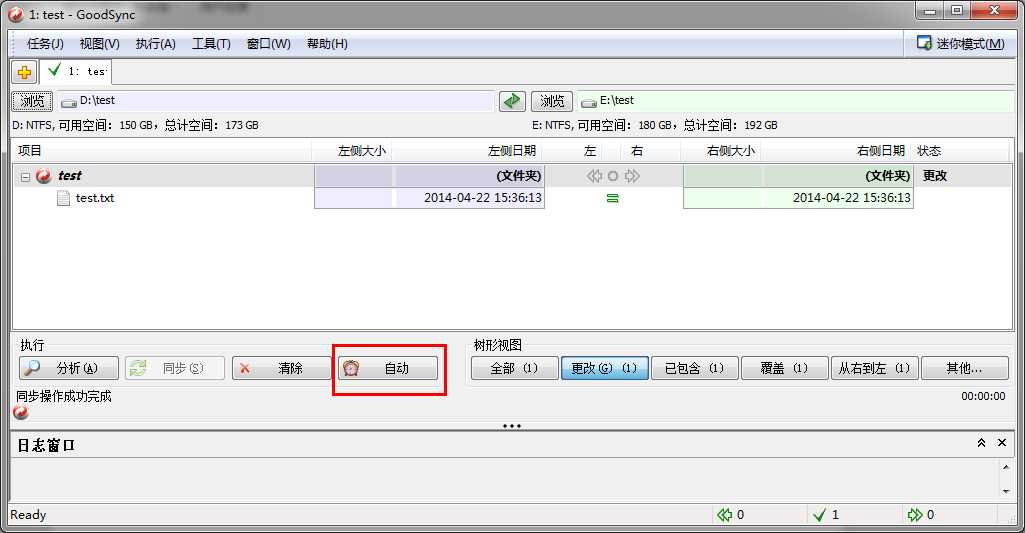
Task: Click the left arrow direction icon in test row
Action: point(594,176)
